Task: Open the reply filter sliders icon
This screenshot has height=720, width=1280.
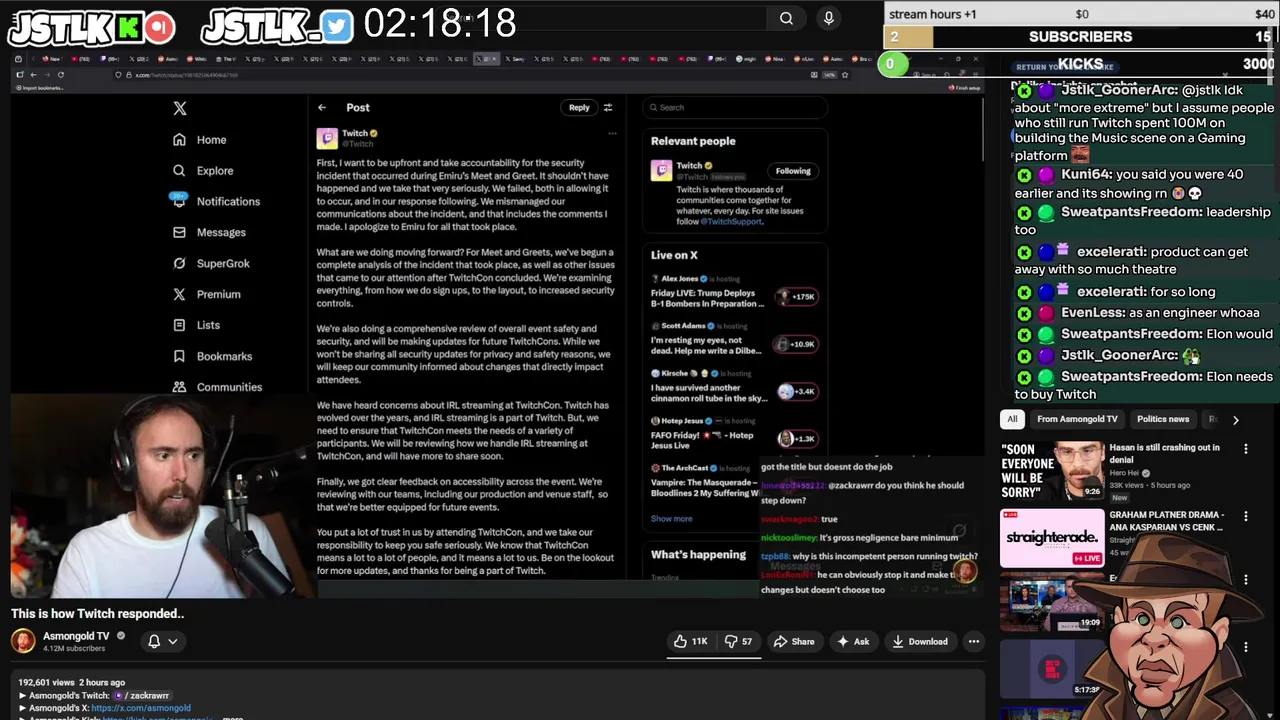Action: [x=607, y=108]
